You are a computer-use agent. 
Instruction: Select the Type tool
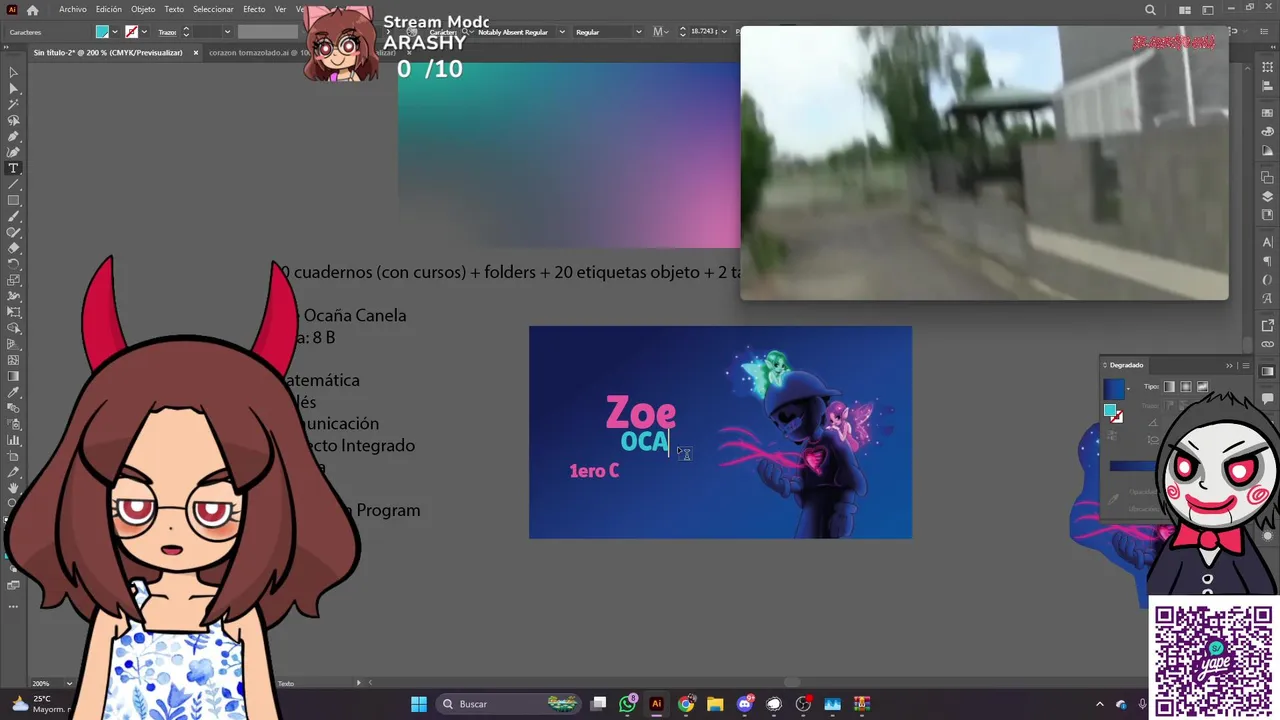[13, 168]
